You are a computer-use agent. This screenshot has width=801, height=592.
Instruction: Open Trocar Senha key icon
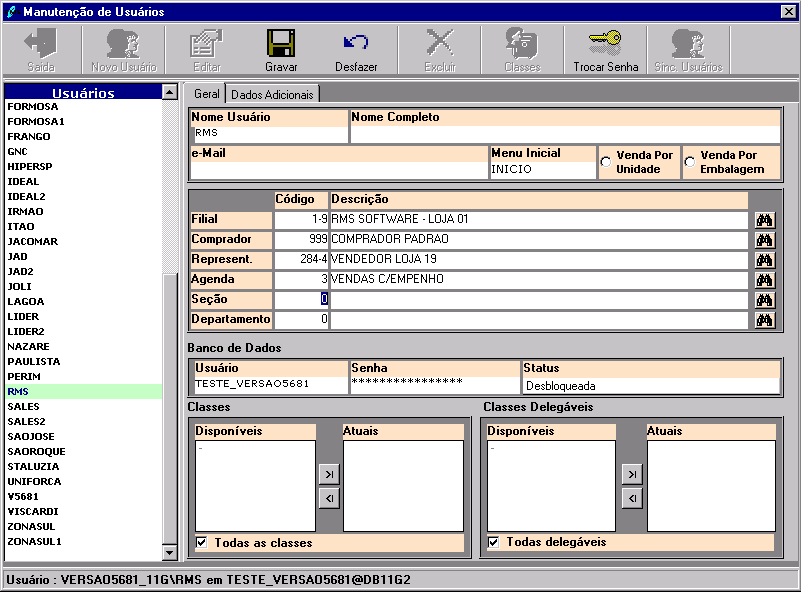605,43
